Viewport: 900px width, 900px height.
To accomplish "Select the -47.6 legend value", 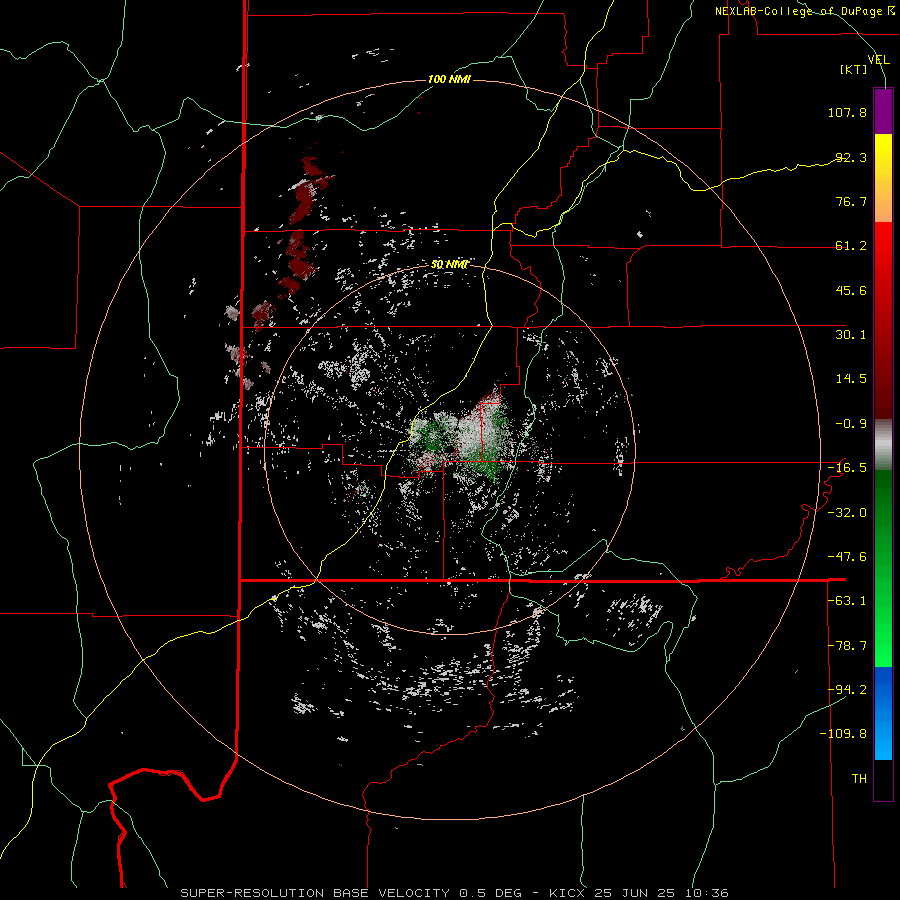I will click(847, 557).
